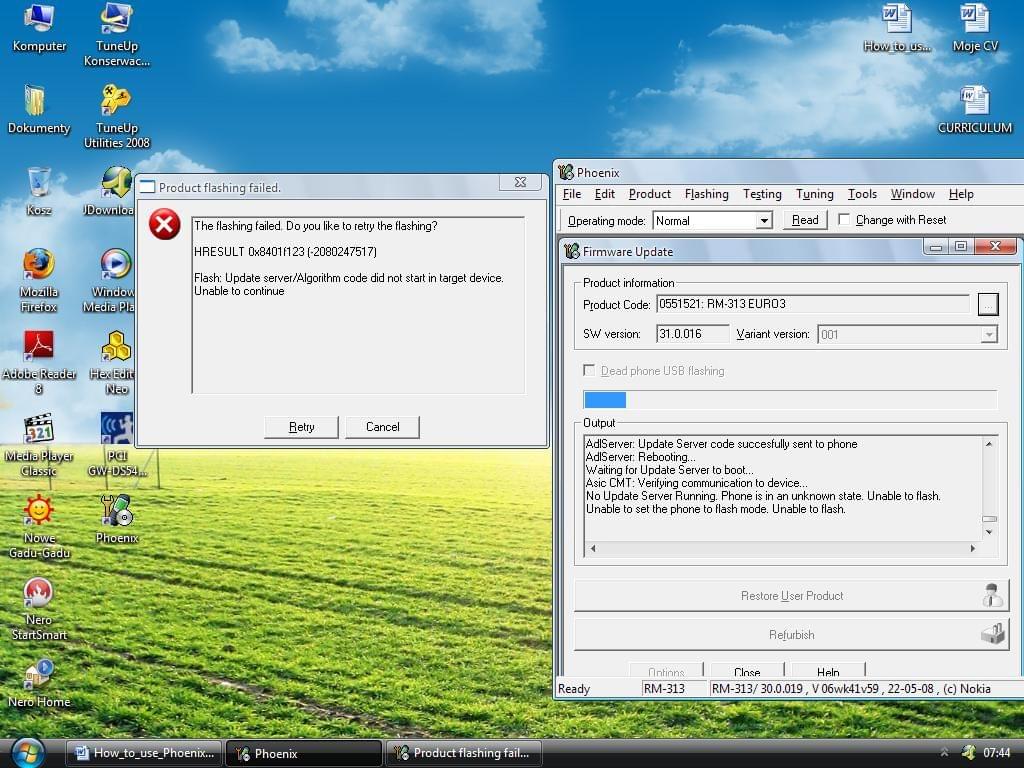The image size is (1024, 768).
Task: Click 'Waiting for Update Server to boot...' line
Action: pos(669,470)
